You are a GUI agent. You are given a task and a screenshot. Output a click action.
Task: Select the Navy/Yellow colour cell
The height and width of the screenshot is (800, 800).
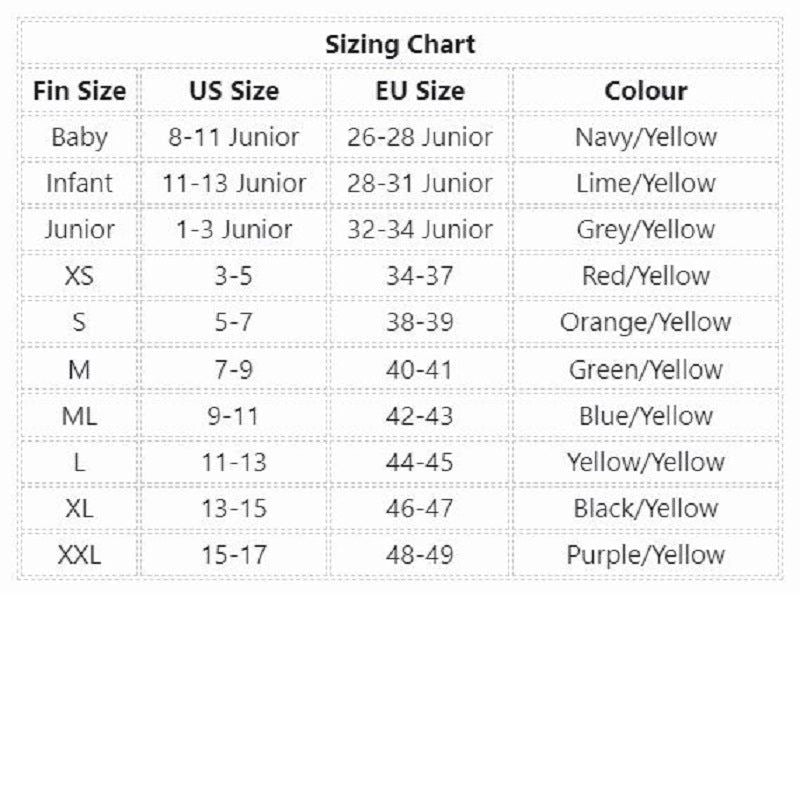point(646,137)
